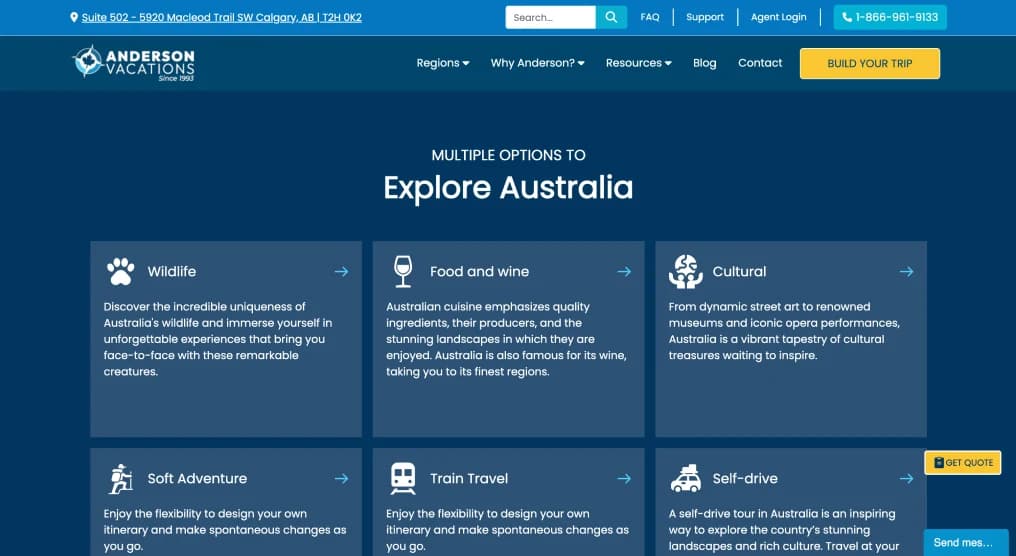The width and height of the screenshot is (1016, 556).
Task: Click the Wildlife description starting 'Discover the incredible'
Action: pyautogui.click(x=219, y=339)
